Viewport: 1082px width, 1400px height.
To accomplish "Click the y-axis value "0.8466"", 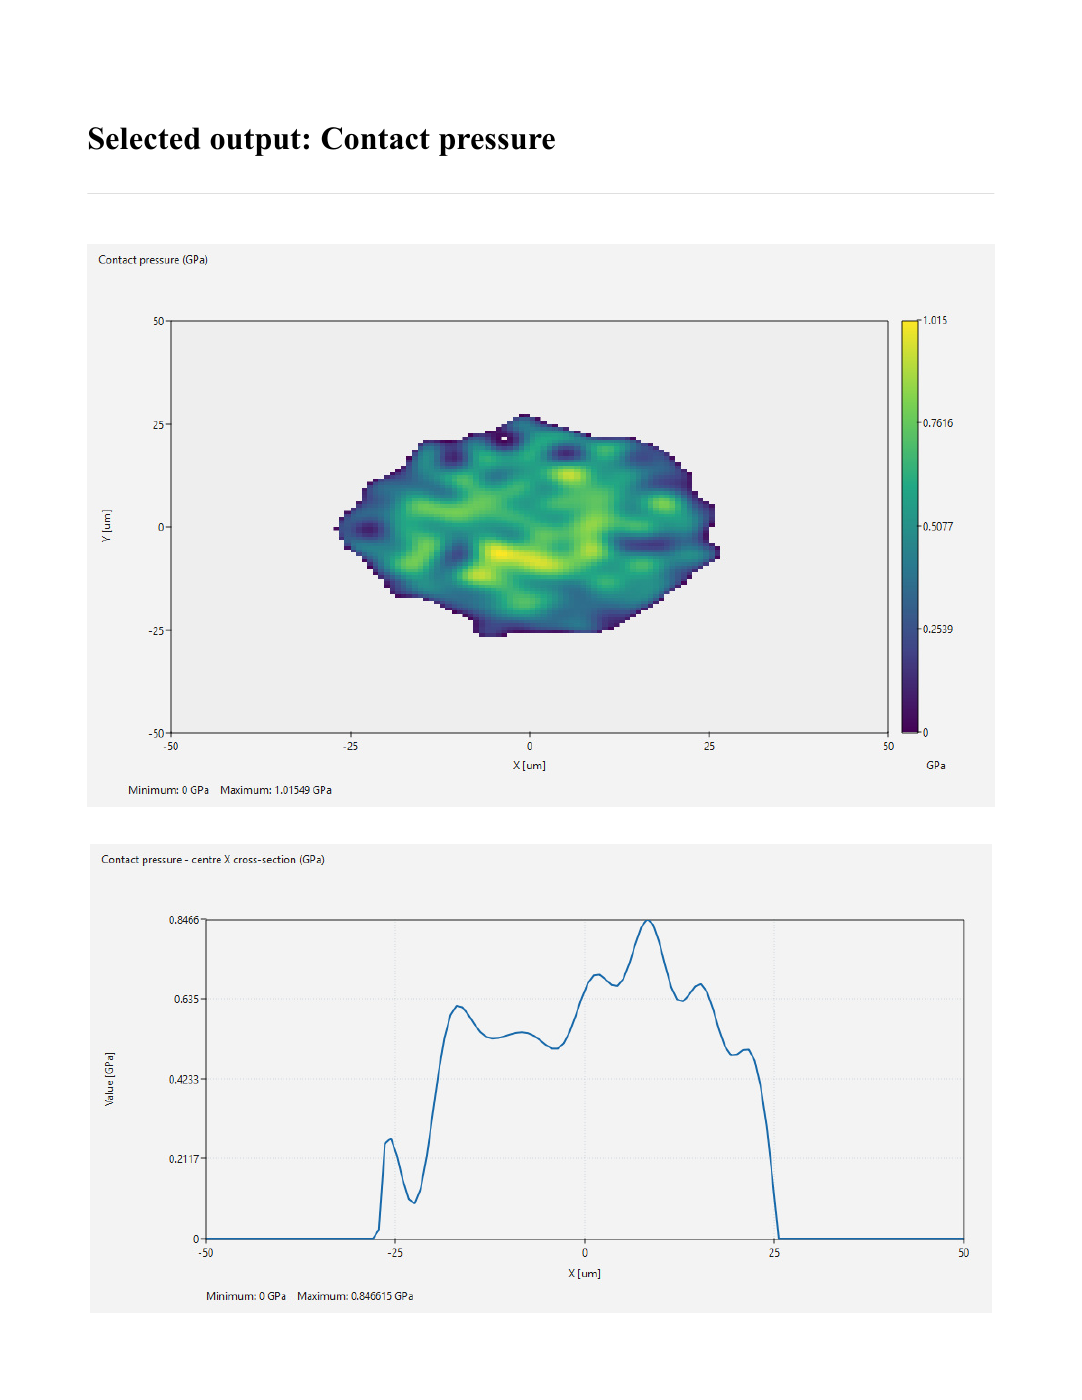I will point(184,921).
